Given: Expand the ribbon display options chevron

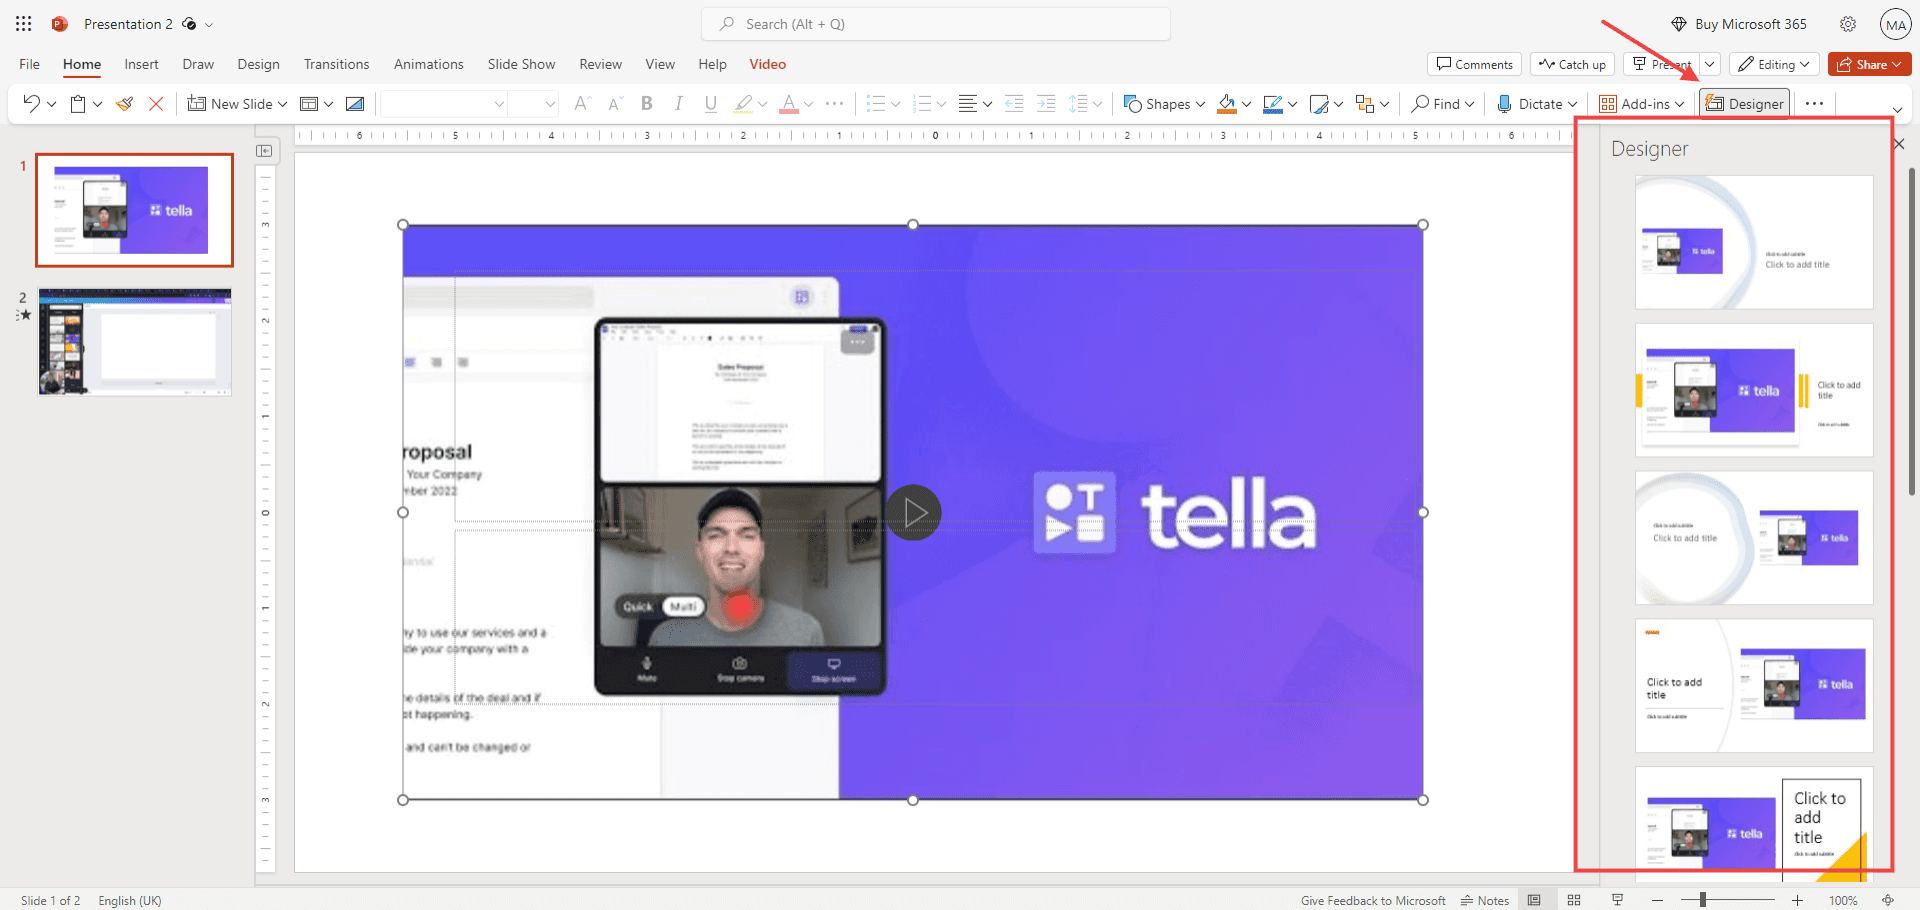Looking at the screenshot, I should 1897,110.
